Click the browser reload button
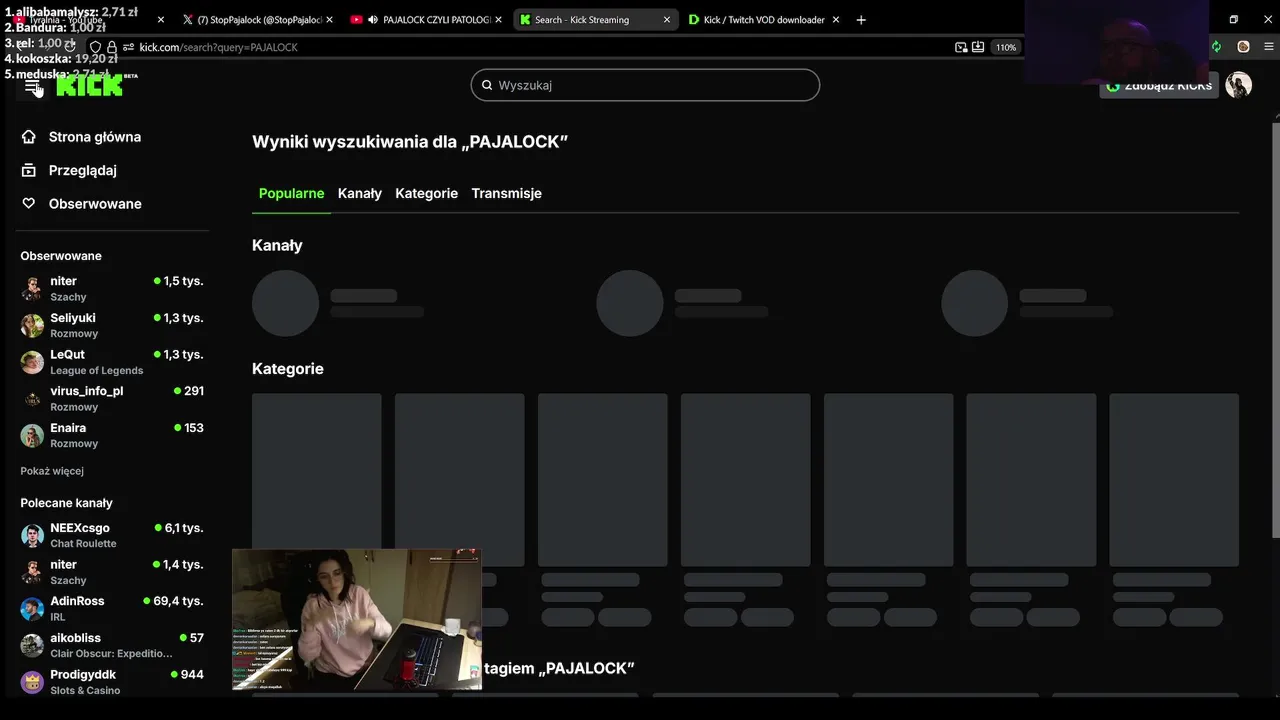Viewport: 1280px width, 720px height. [x=70, y=47]
